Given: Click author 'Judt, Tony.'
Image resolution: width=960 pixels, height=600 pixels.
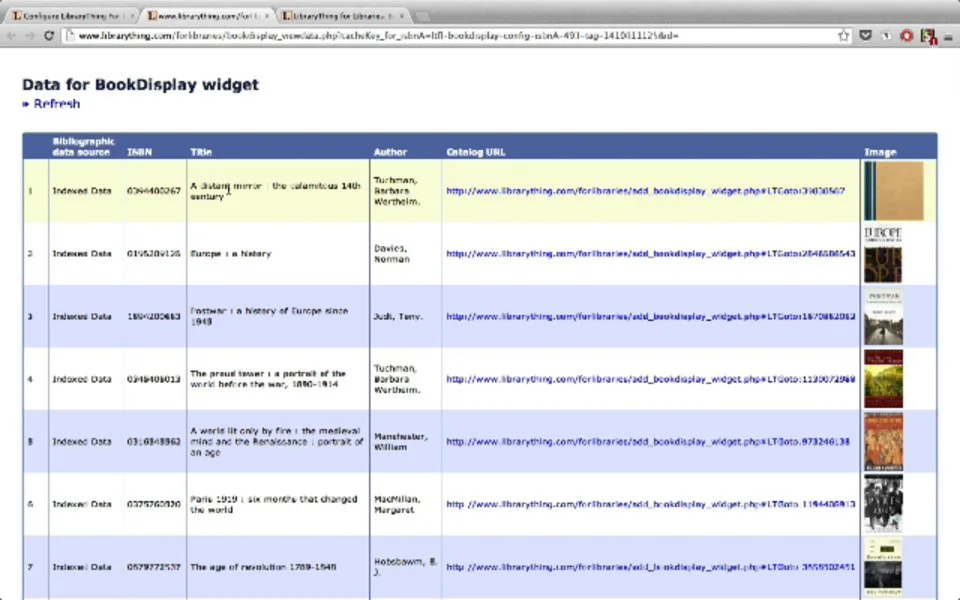Looking at the screenshot, I should (398, 317).
